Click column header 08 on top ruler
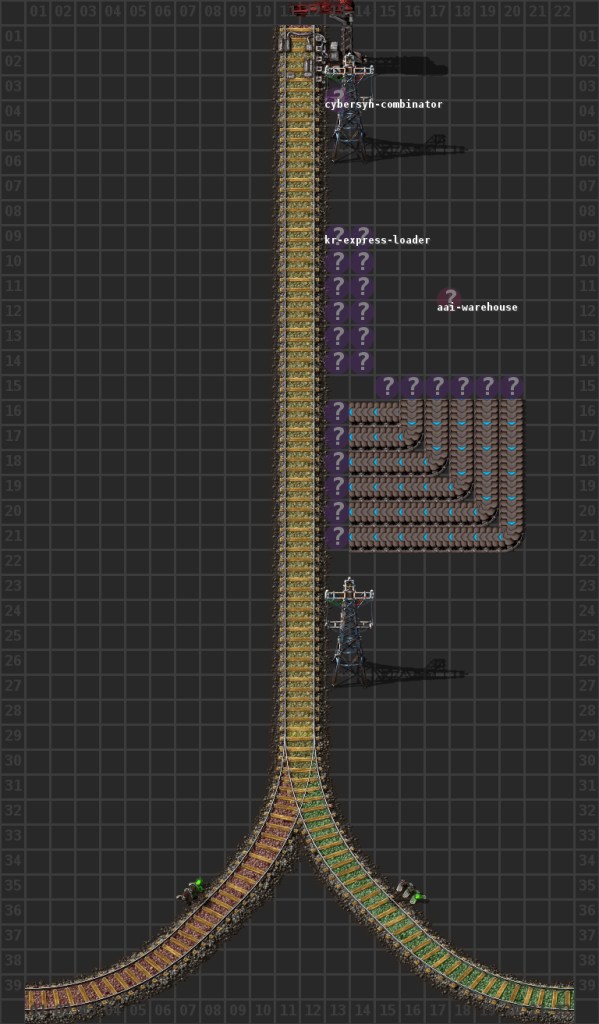The height and width of the screenshot is (1024, 599). (x=212, y=11)
